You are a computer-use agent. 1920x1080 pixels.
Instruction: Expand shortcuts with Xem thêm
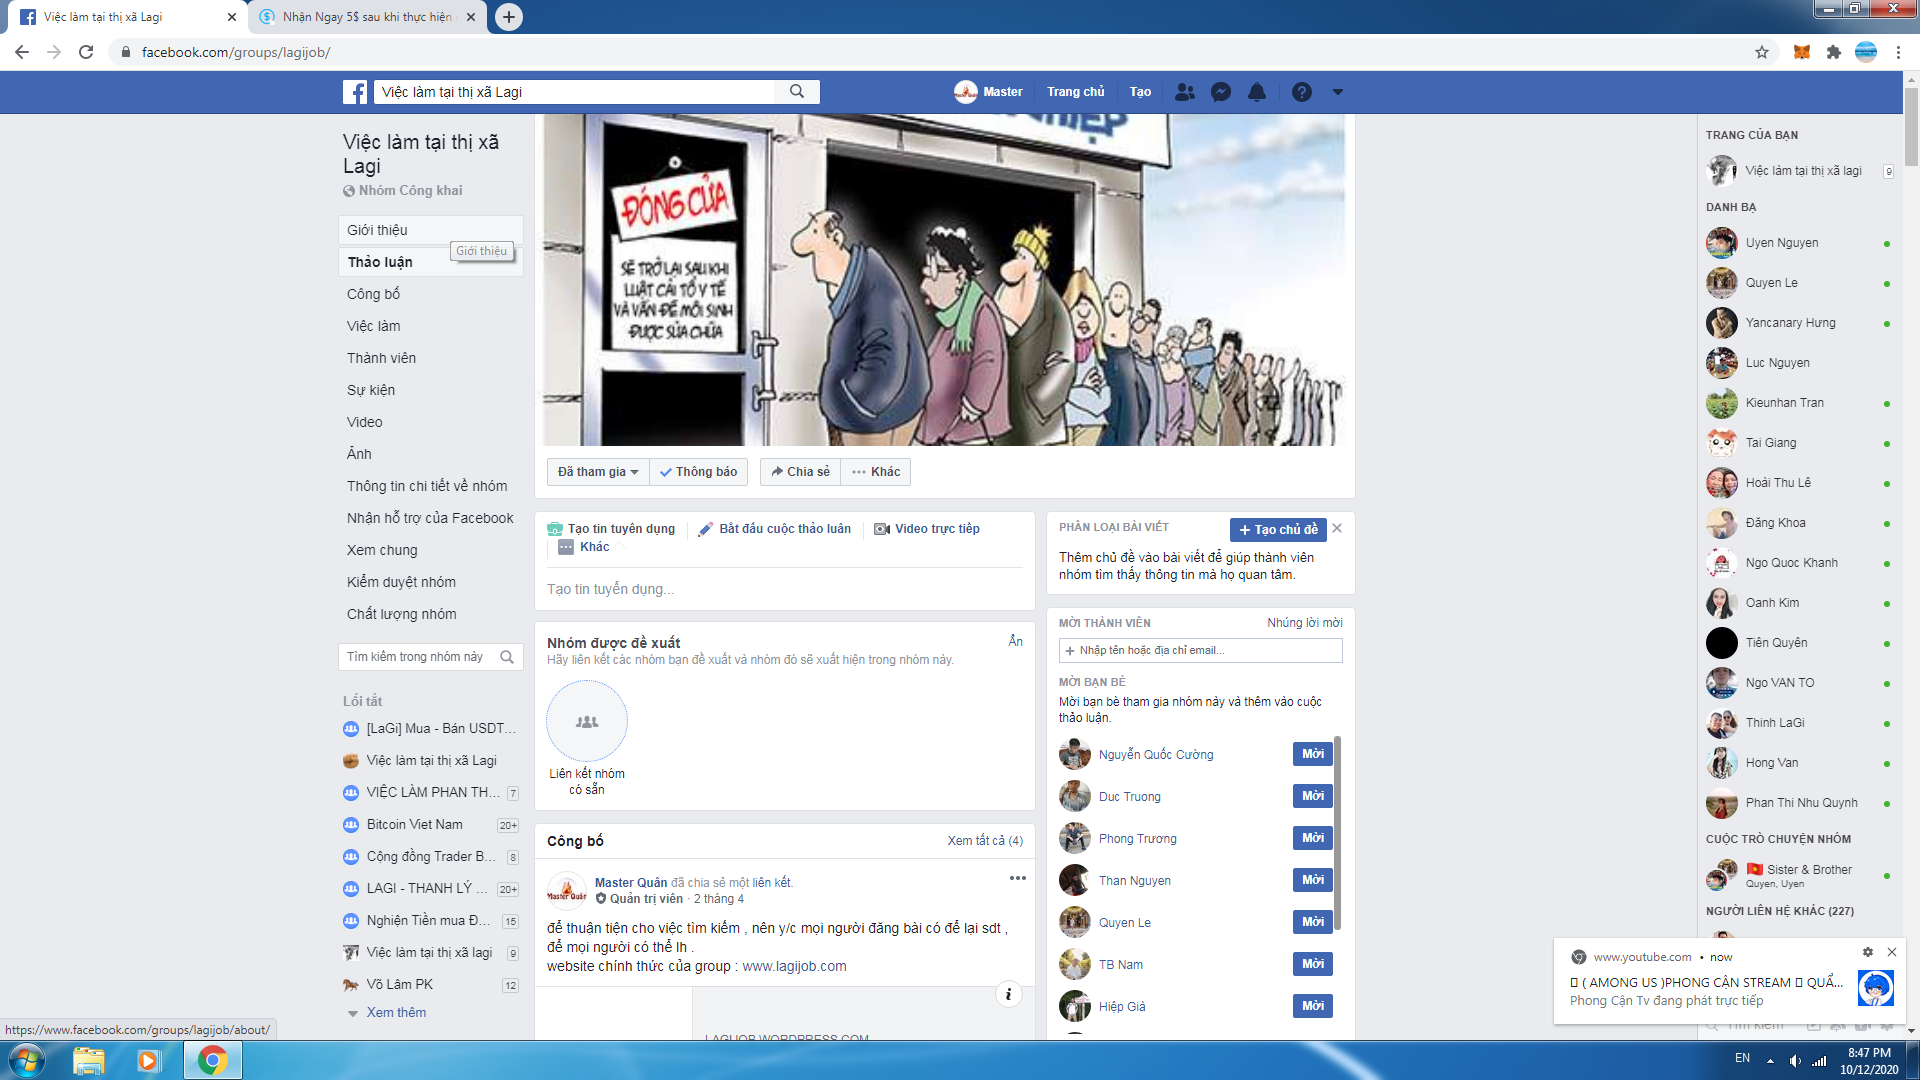coord(396,1012)
